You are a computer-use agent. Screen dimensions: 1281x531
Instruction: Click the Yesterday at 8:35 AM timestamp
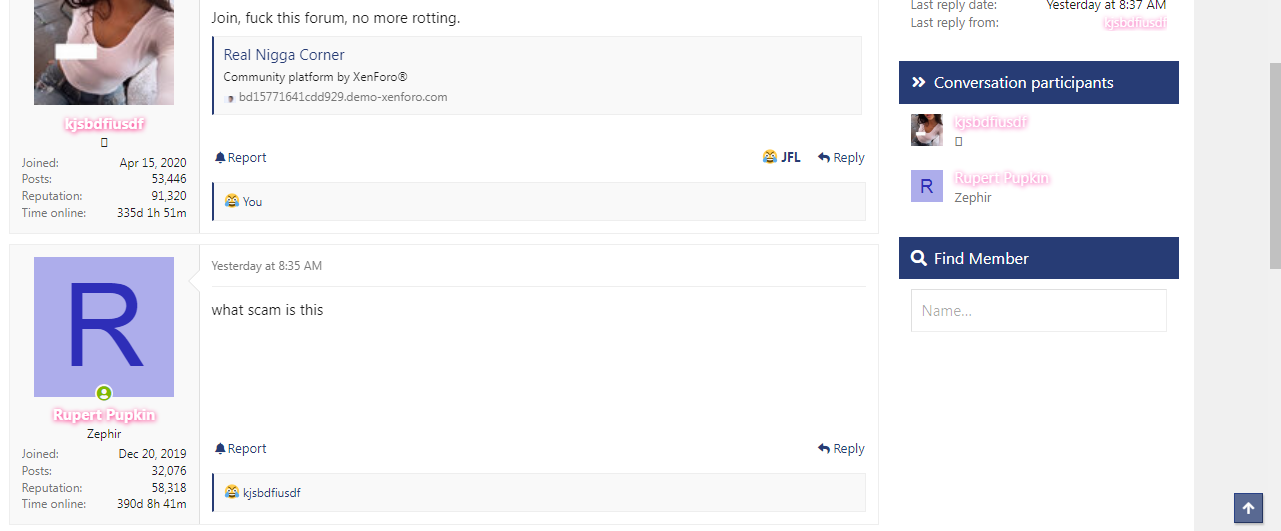coord(267,266)
